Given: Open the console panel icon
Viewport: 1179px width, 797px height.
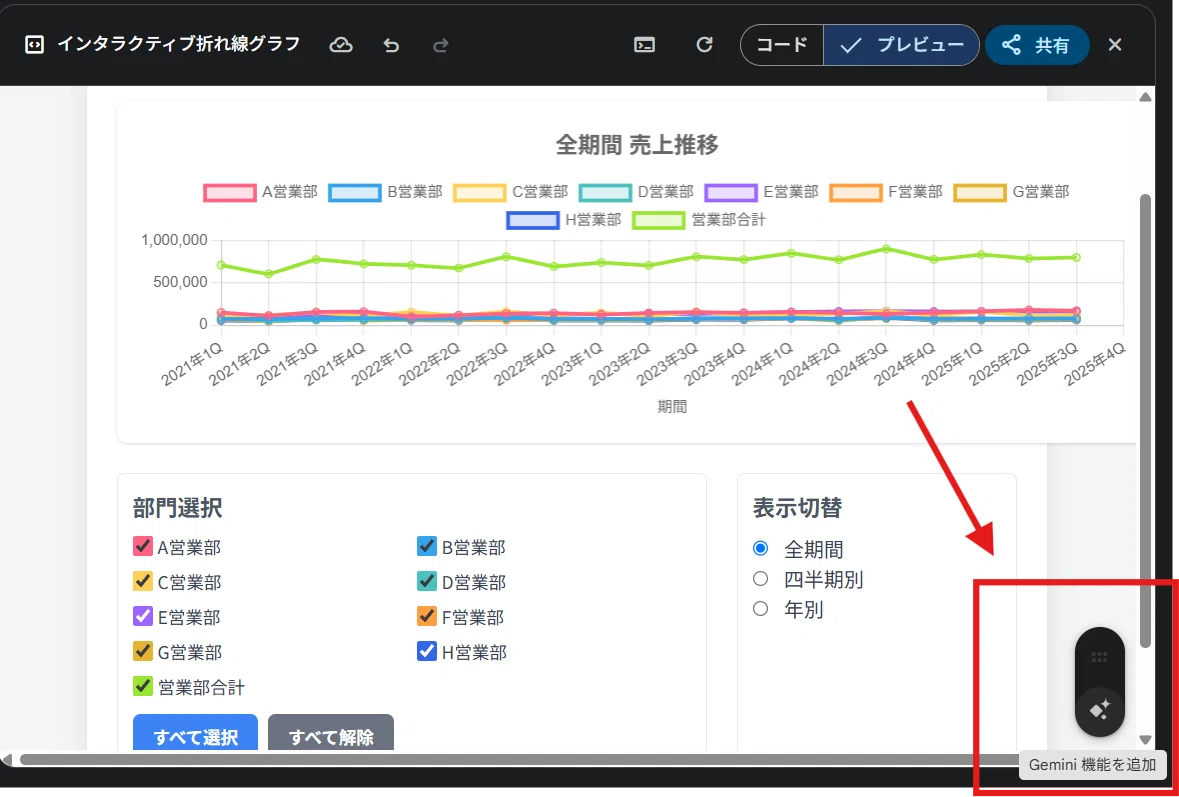Looking at the screenshot, I should (644, 45).
